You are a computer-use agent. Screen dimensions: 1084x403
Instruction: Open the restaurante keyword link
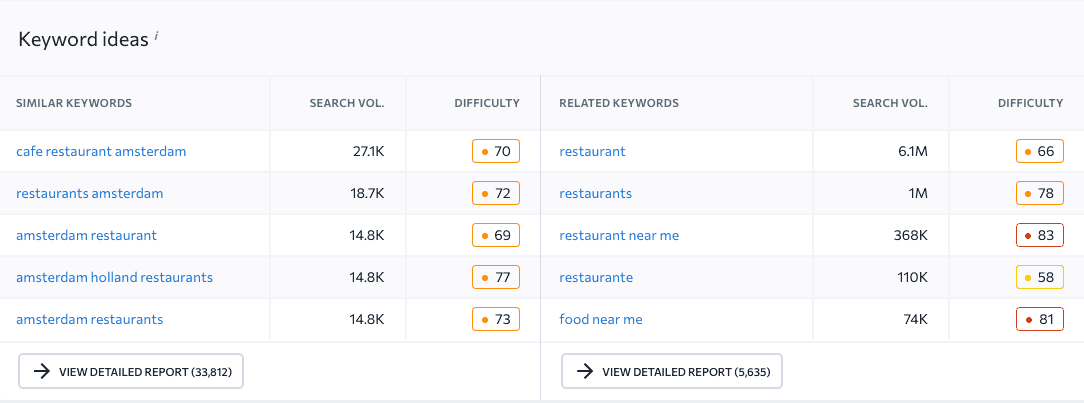(596, 278)
